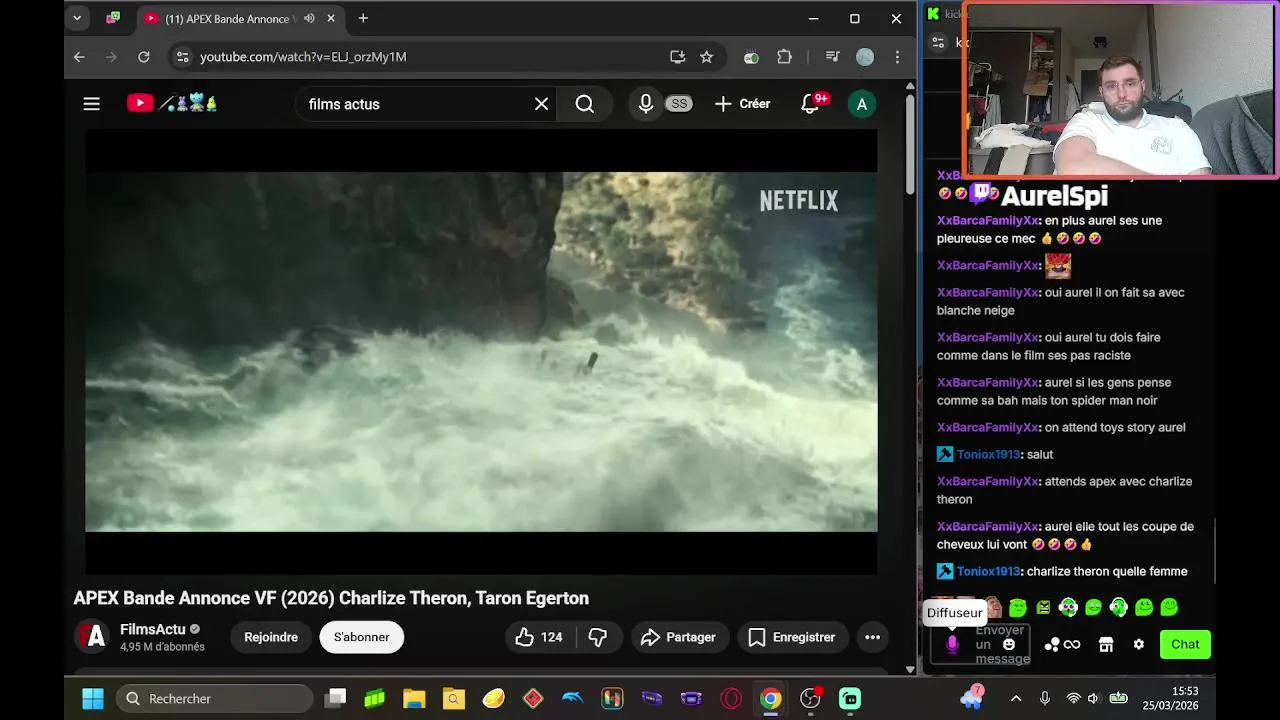Send message with green Chat button
The width and height of the screenshot is (1280, 720).
pyautogui.click(x=1185, y=644)
